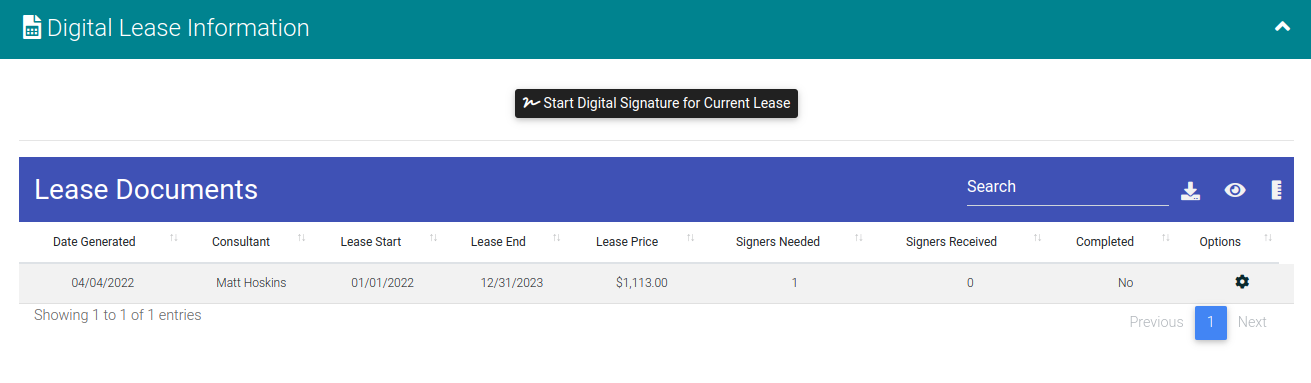Image resolution: width=1311 pixels, height=383 pixels.
Task: Download the lease documents table
Action: [1190, 190]
